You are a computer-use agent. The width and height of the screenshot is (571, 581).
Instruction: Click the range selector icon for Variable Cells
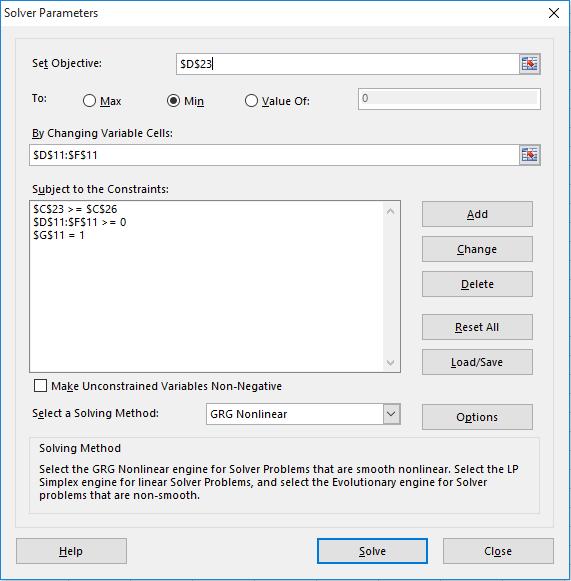coord(529,155)
